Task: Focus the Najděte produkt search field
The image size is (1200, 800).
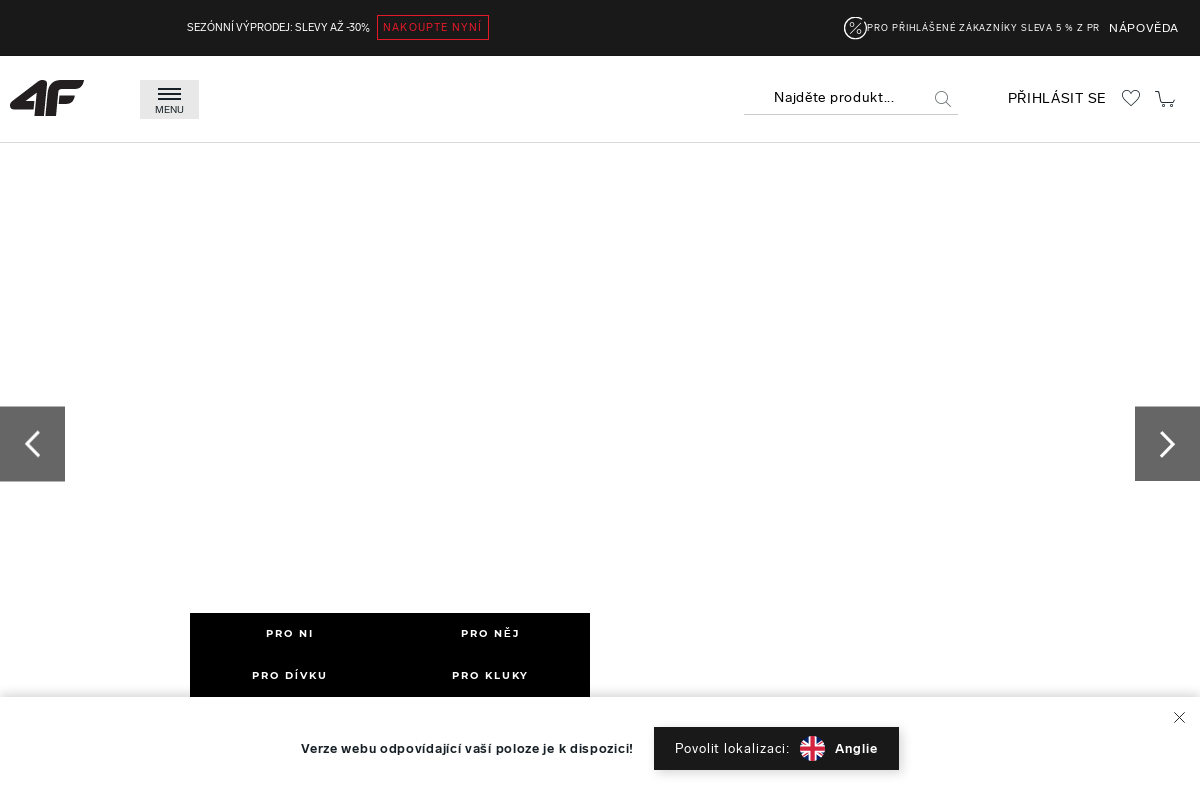Action: point(840,98)
